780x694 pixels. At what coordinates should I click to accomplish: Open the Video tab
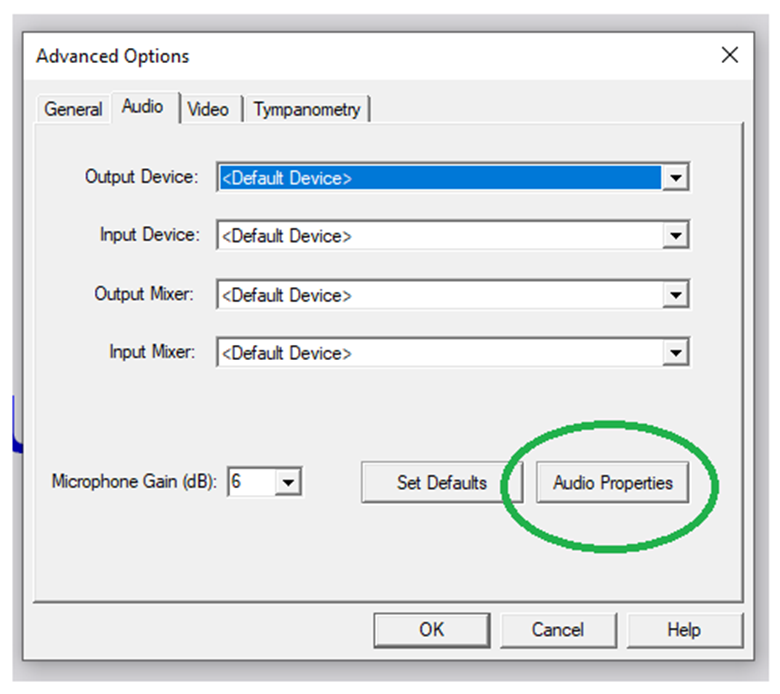click(208, 109)
